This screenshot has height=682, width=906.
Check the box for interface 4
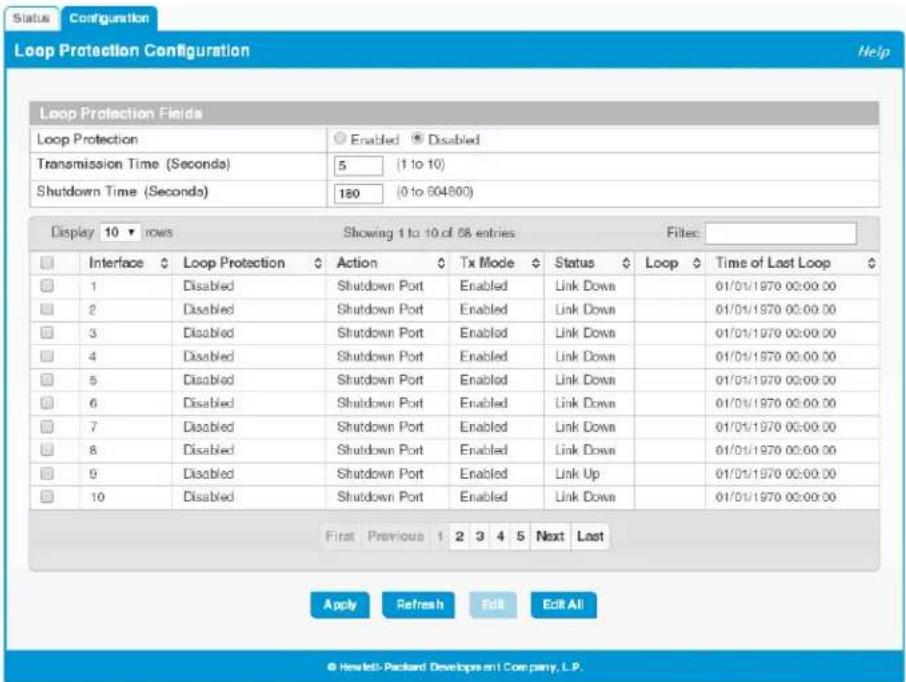pyautogui.click(x=47, y=356)
